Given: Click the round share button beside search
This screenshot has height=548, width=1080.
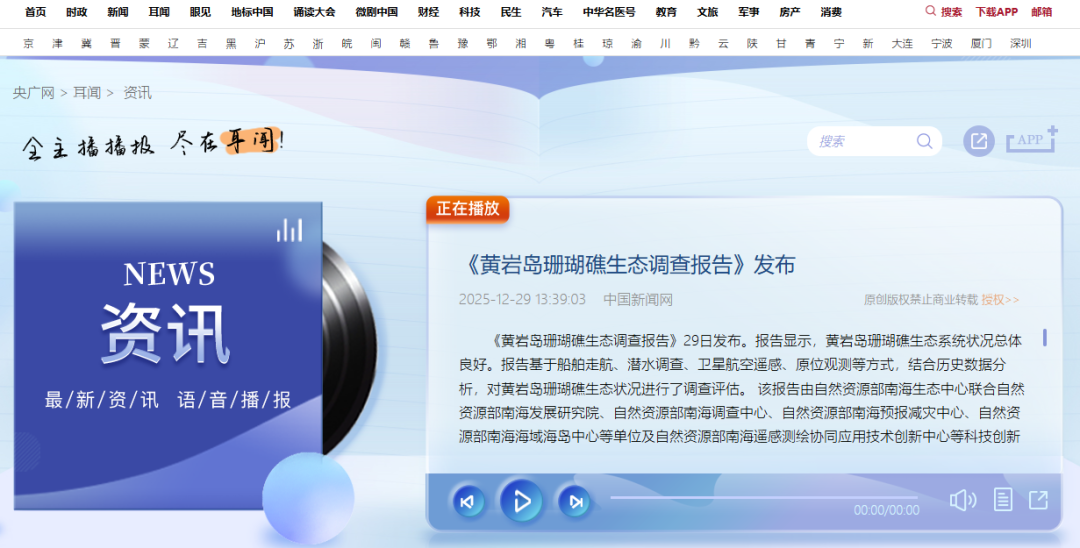Looking at the screenshot, I should click(x=979, y=141).
